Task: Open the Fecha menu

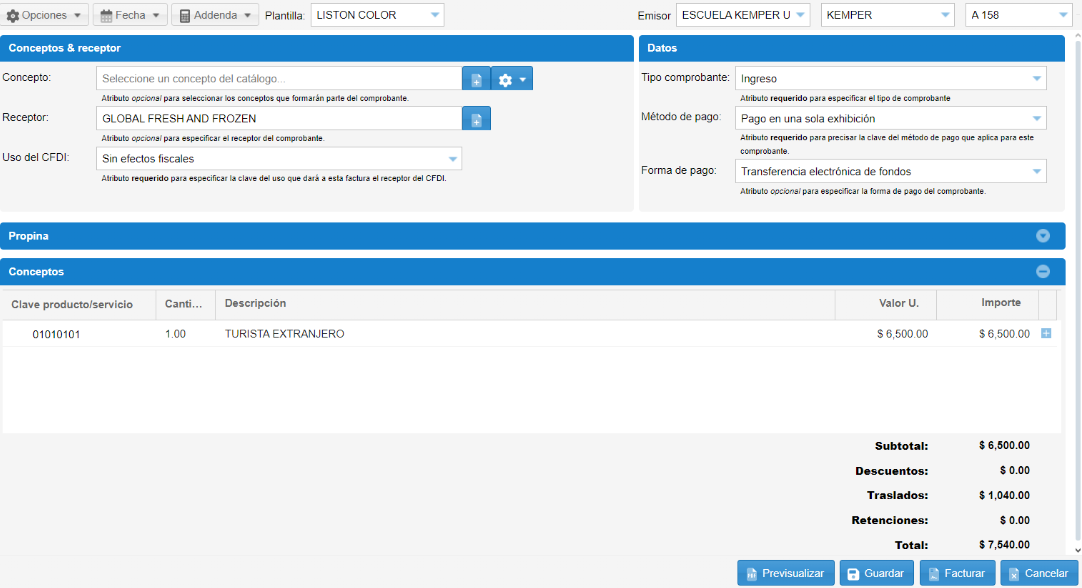Action: [x=130, y=16]
